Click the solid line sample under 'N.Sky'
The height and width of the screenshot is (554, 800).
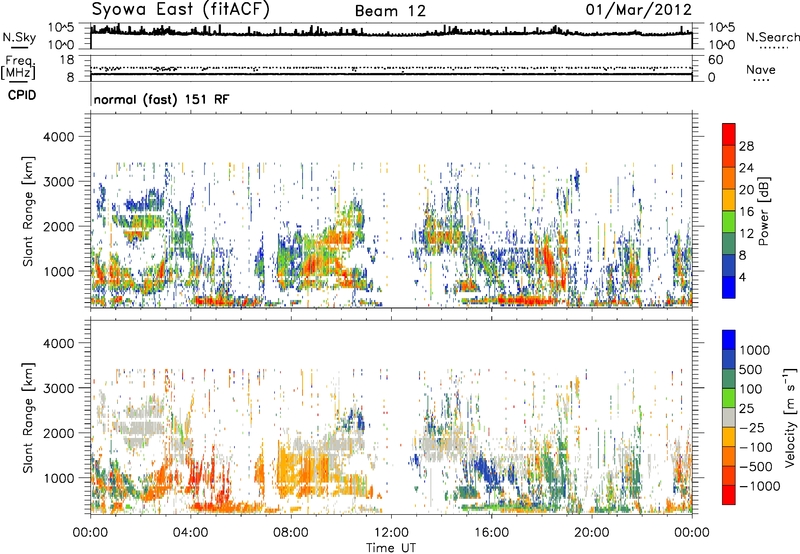coord(19,47)
